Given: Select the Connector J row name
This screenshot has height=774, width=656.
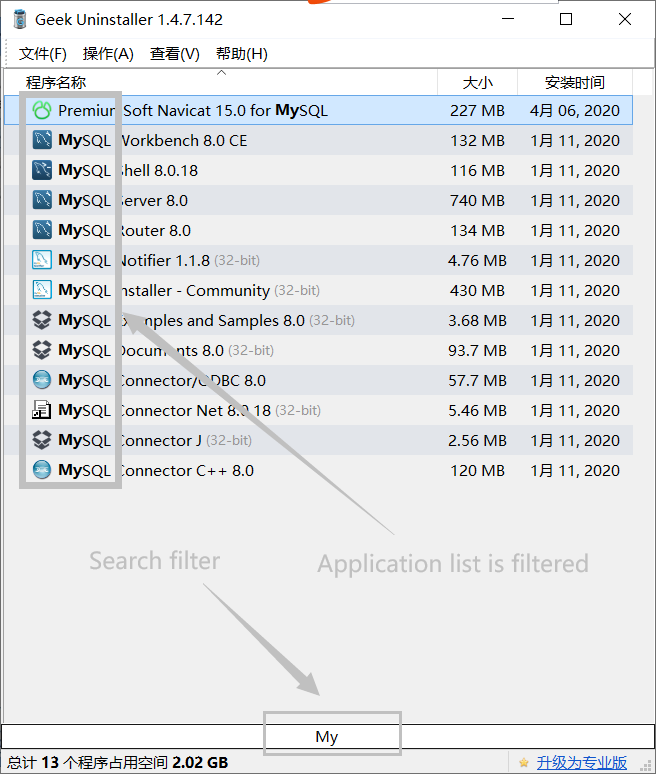Looking at the screenshot, I should [155, 440].
